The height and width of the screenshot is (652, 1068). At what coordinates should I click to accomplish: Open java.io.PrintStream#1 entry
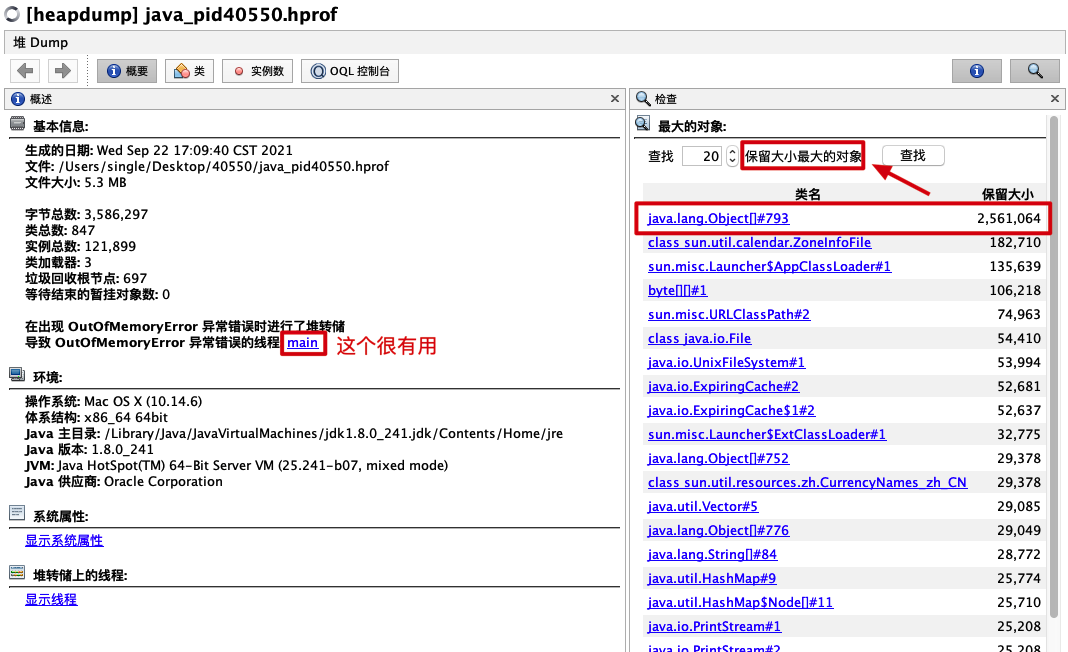(x=714, y=626)
